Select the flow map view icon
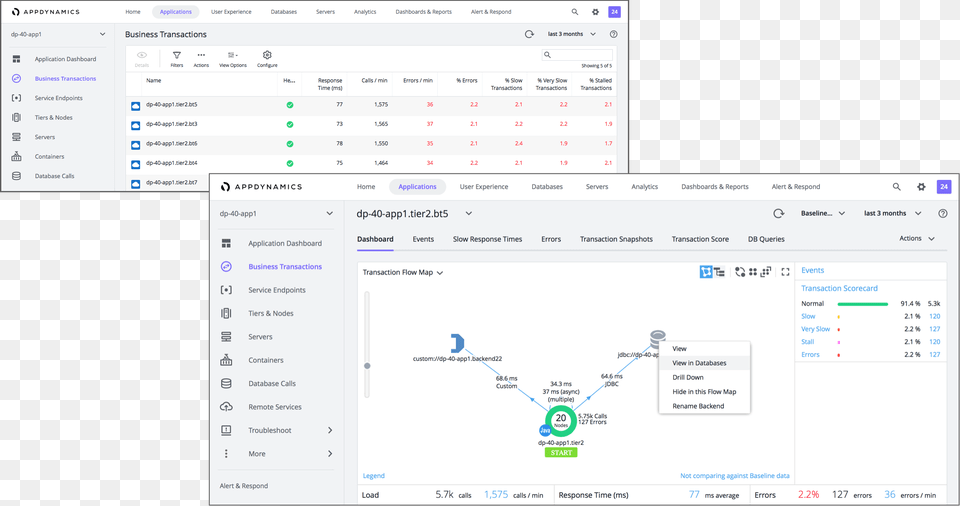The image size is (960, 506). pyautogui.click(x=706, y=271)
